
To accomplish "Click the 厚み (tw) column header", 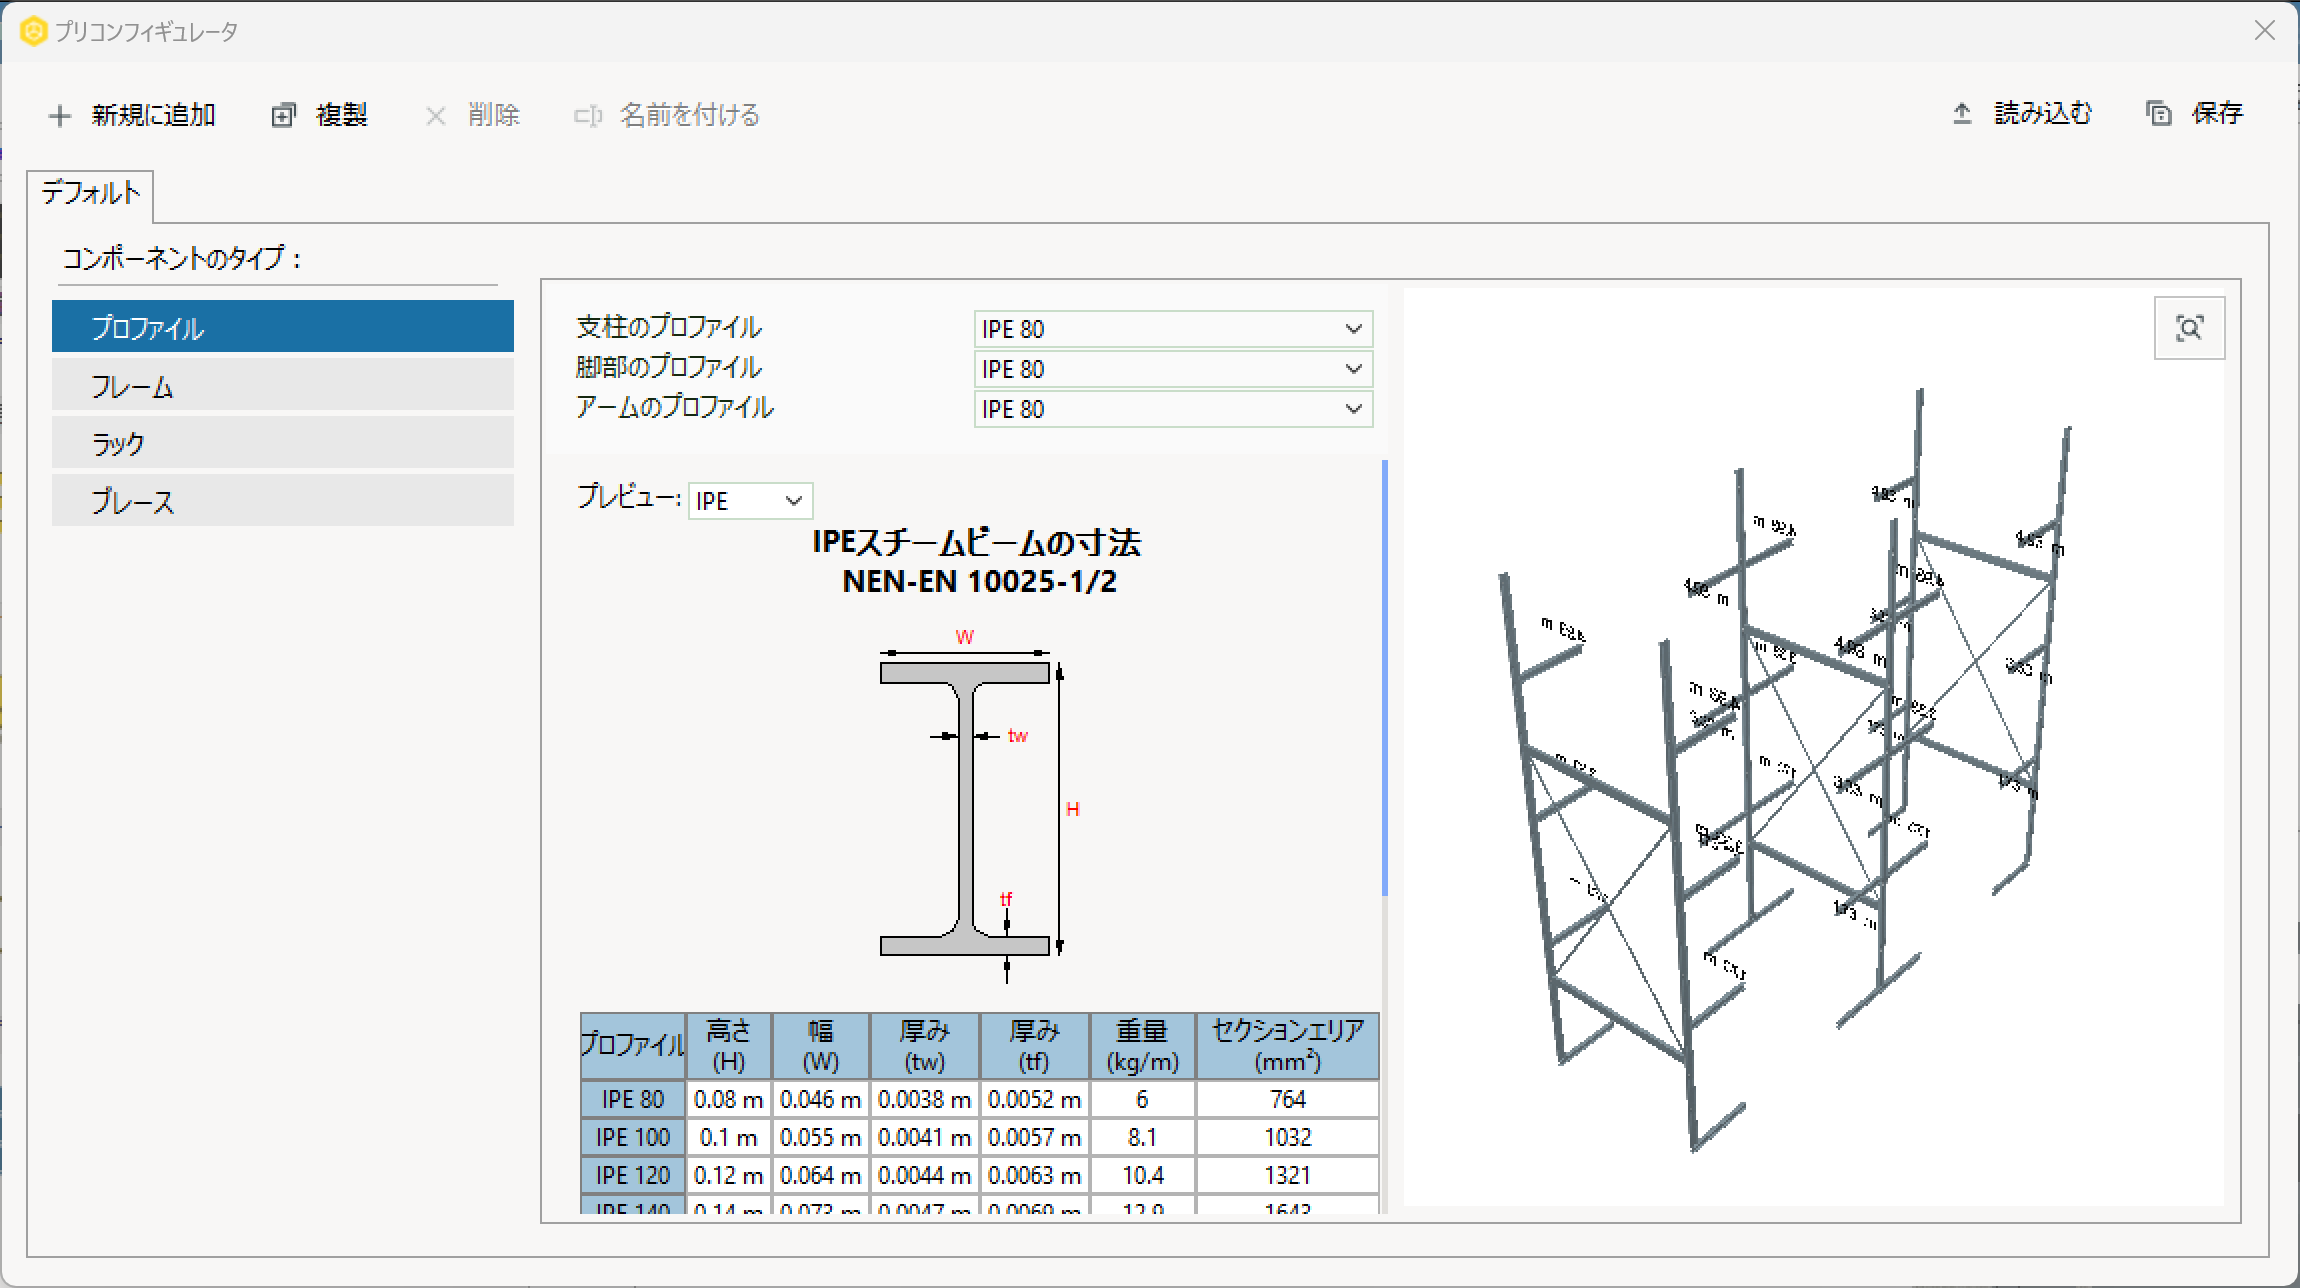I will pos(925,1046).
